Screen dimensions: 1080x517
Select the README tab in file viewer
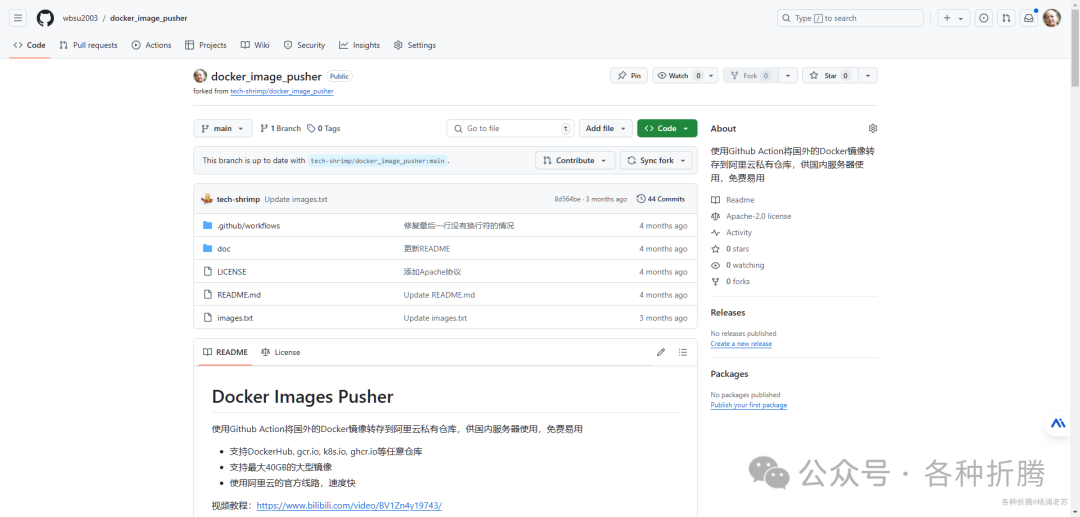coord(225,352)
